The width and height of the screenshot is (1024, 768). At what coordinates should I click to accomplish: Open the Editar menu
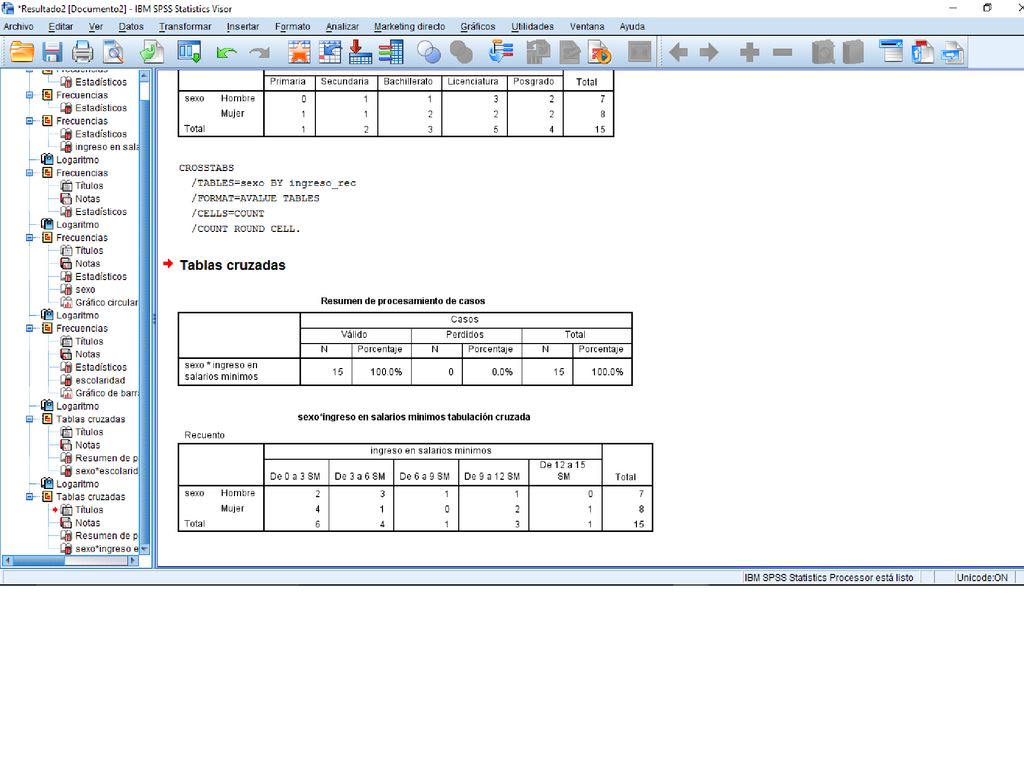point(61,27)
